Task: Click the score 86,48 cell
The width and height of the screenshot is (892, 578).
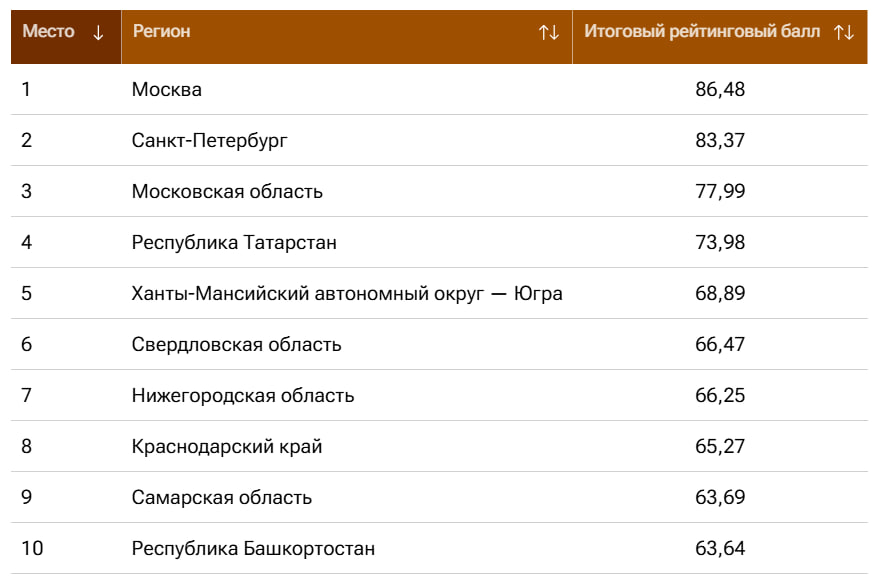Action: [x=720, y=89]
